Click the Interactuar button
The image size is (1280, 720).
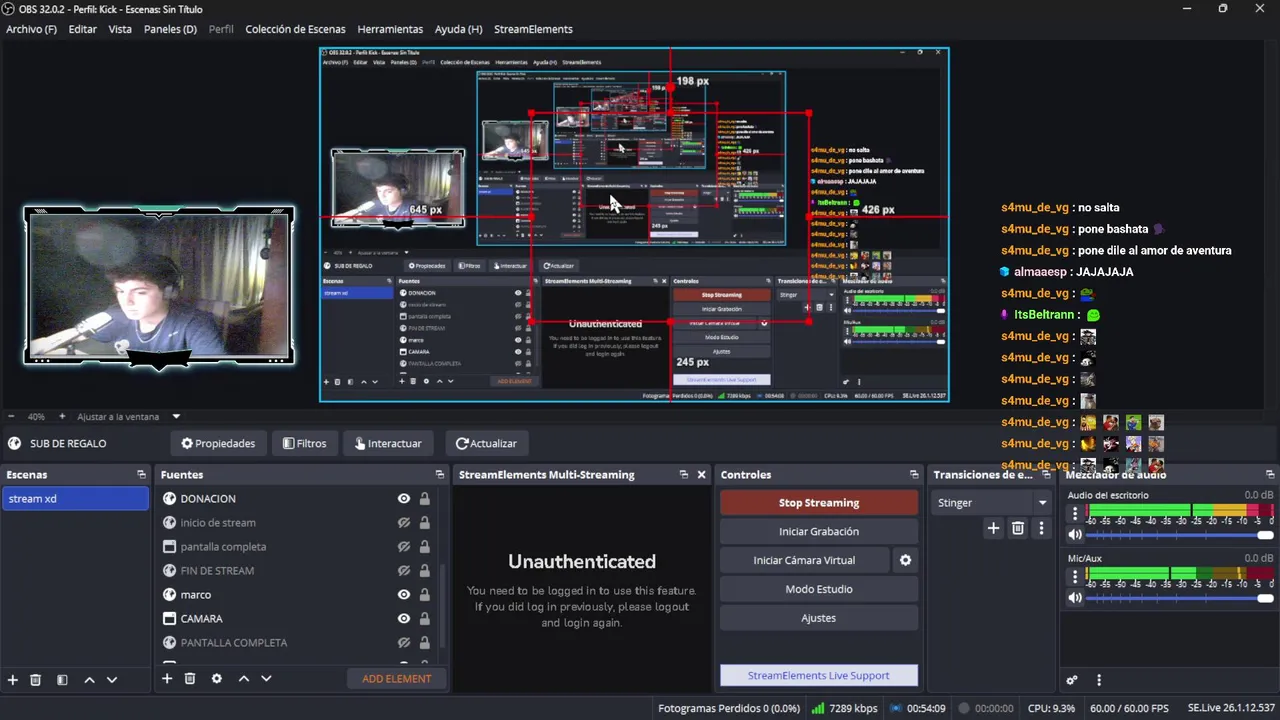click(x=388, y=443)
